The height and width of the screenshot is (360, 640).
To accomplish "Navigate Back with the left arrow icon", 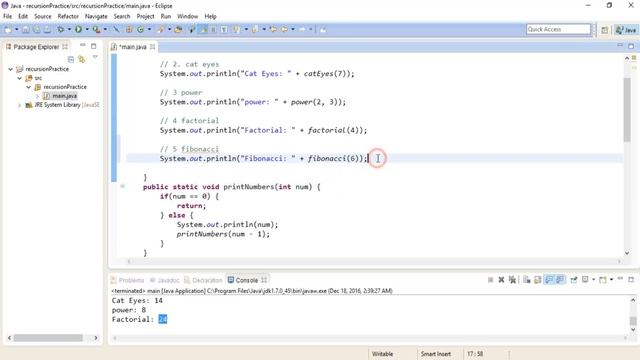I will coord(284,29).
